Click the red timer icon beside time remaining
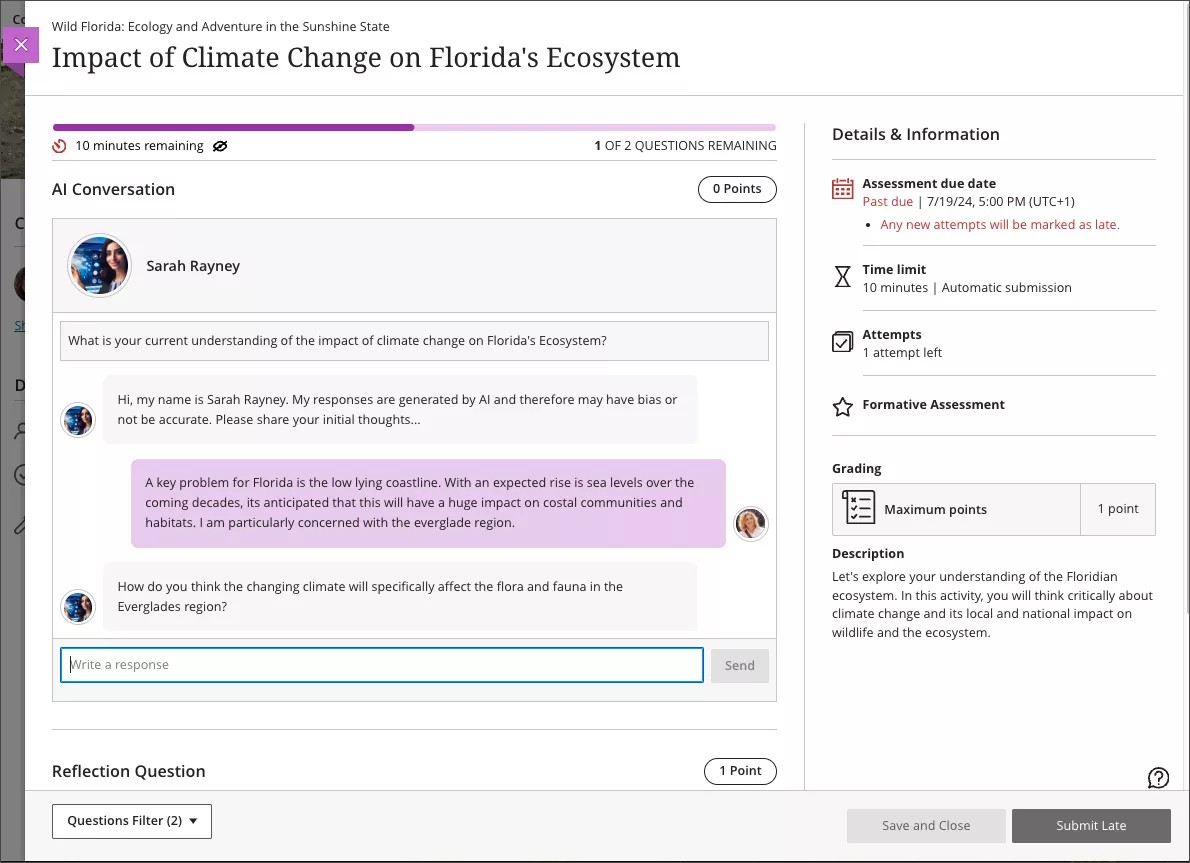Viewport: 1190px width, 863px height. tap(59, 145)
